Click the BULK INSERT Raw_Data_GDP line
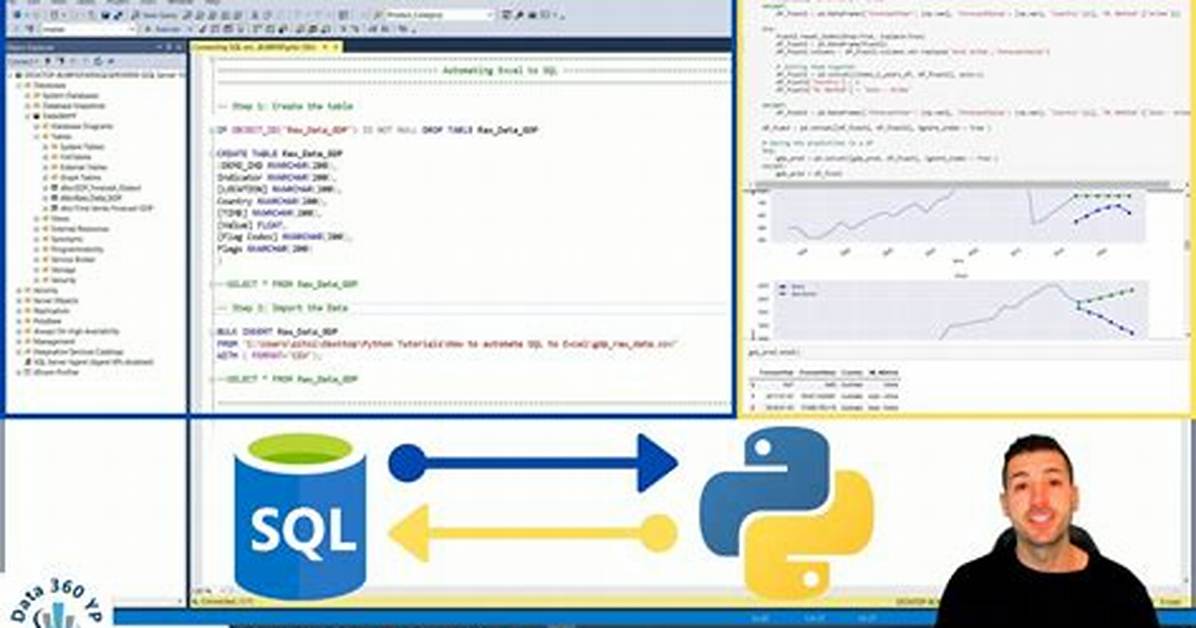Image resolution: width=1196 pixels, height=628 pixels. click(277, 333)
